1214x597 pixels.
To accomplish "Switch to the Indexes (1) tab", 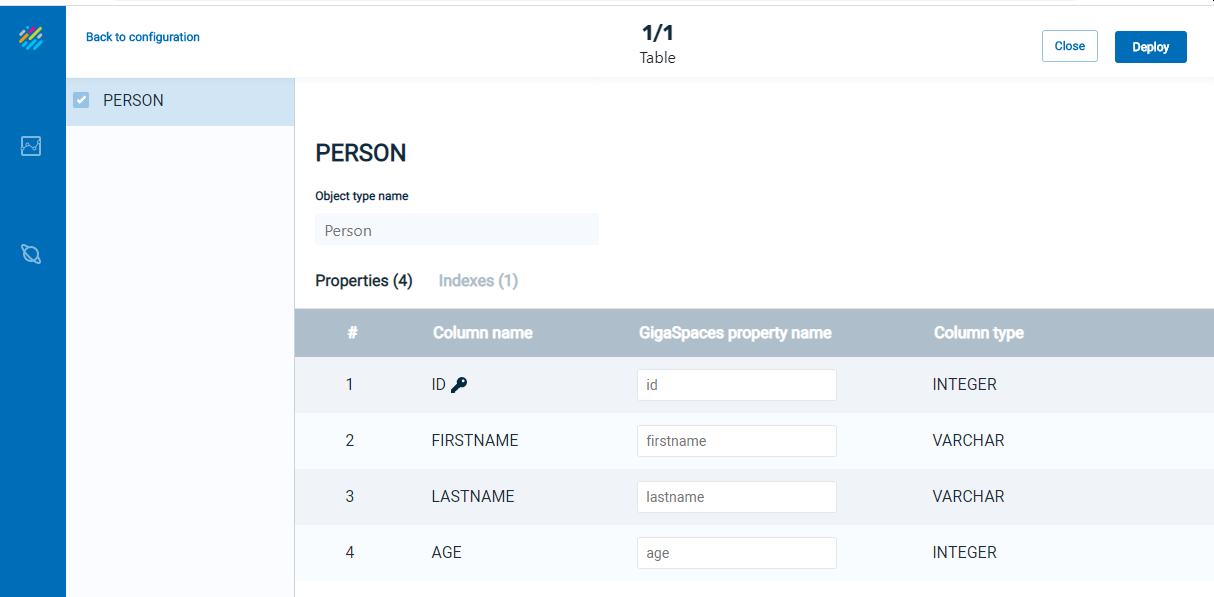I will pyautogui.click(x=478, y=281).
